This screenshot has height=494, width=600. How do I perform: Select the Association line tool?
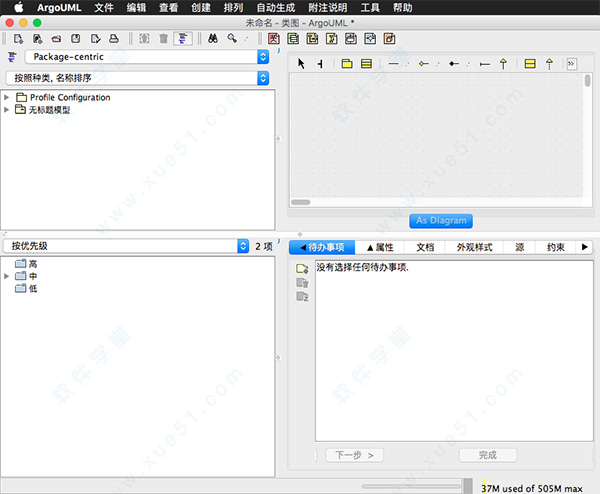pos(393,64)
